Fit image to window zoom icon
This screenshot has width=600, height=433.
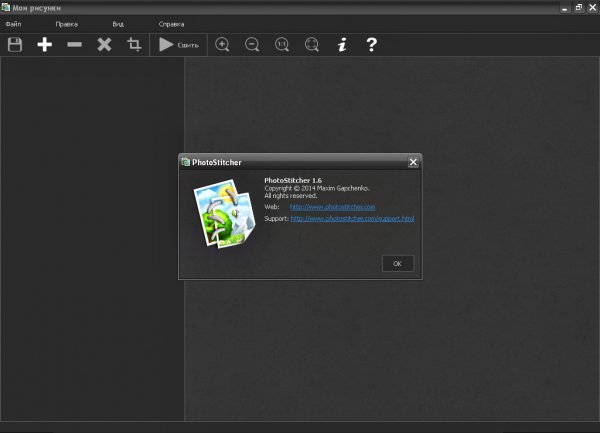(x=311, y=45)
